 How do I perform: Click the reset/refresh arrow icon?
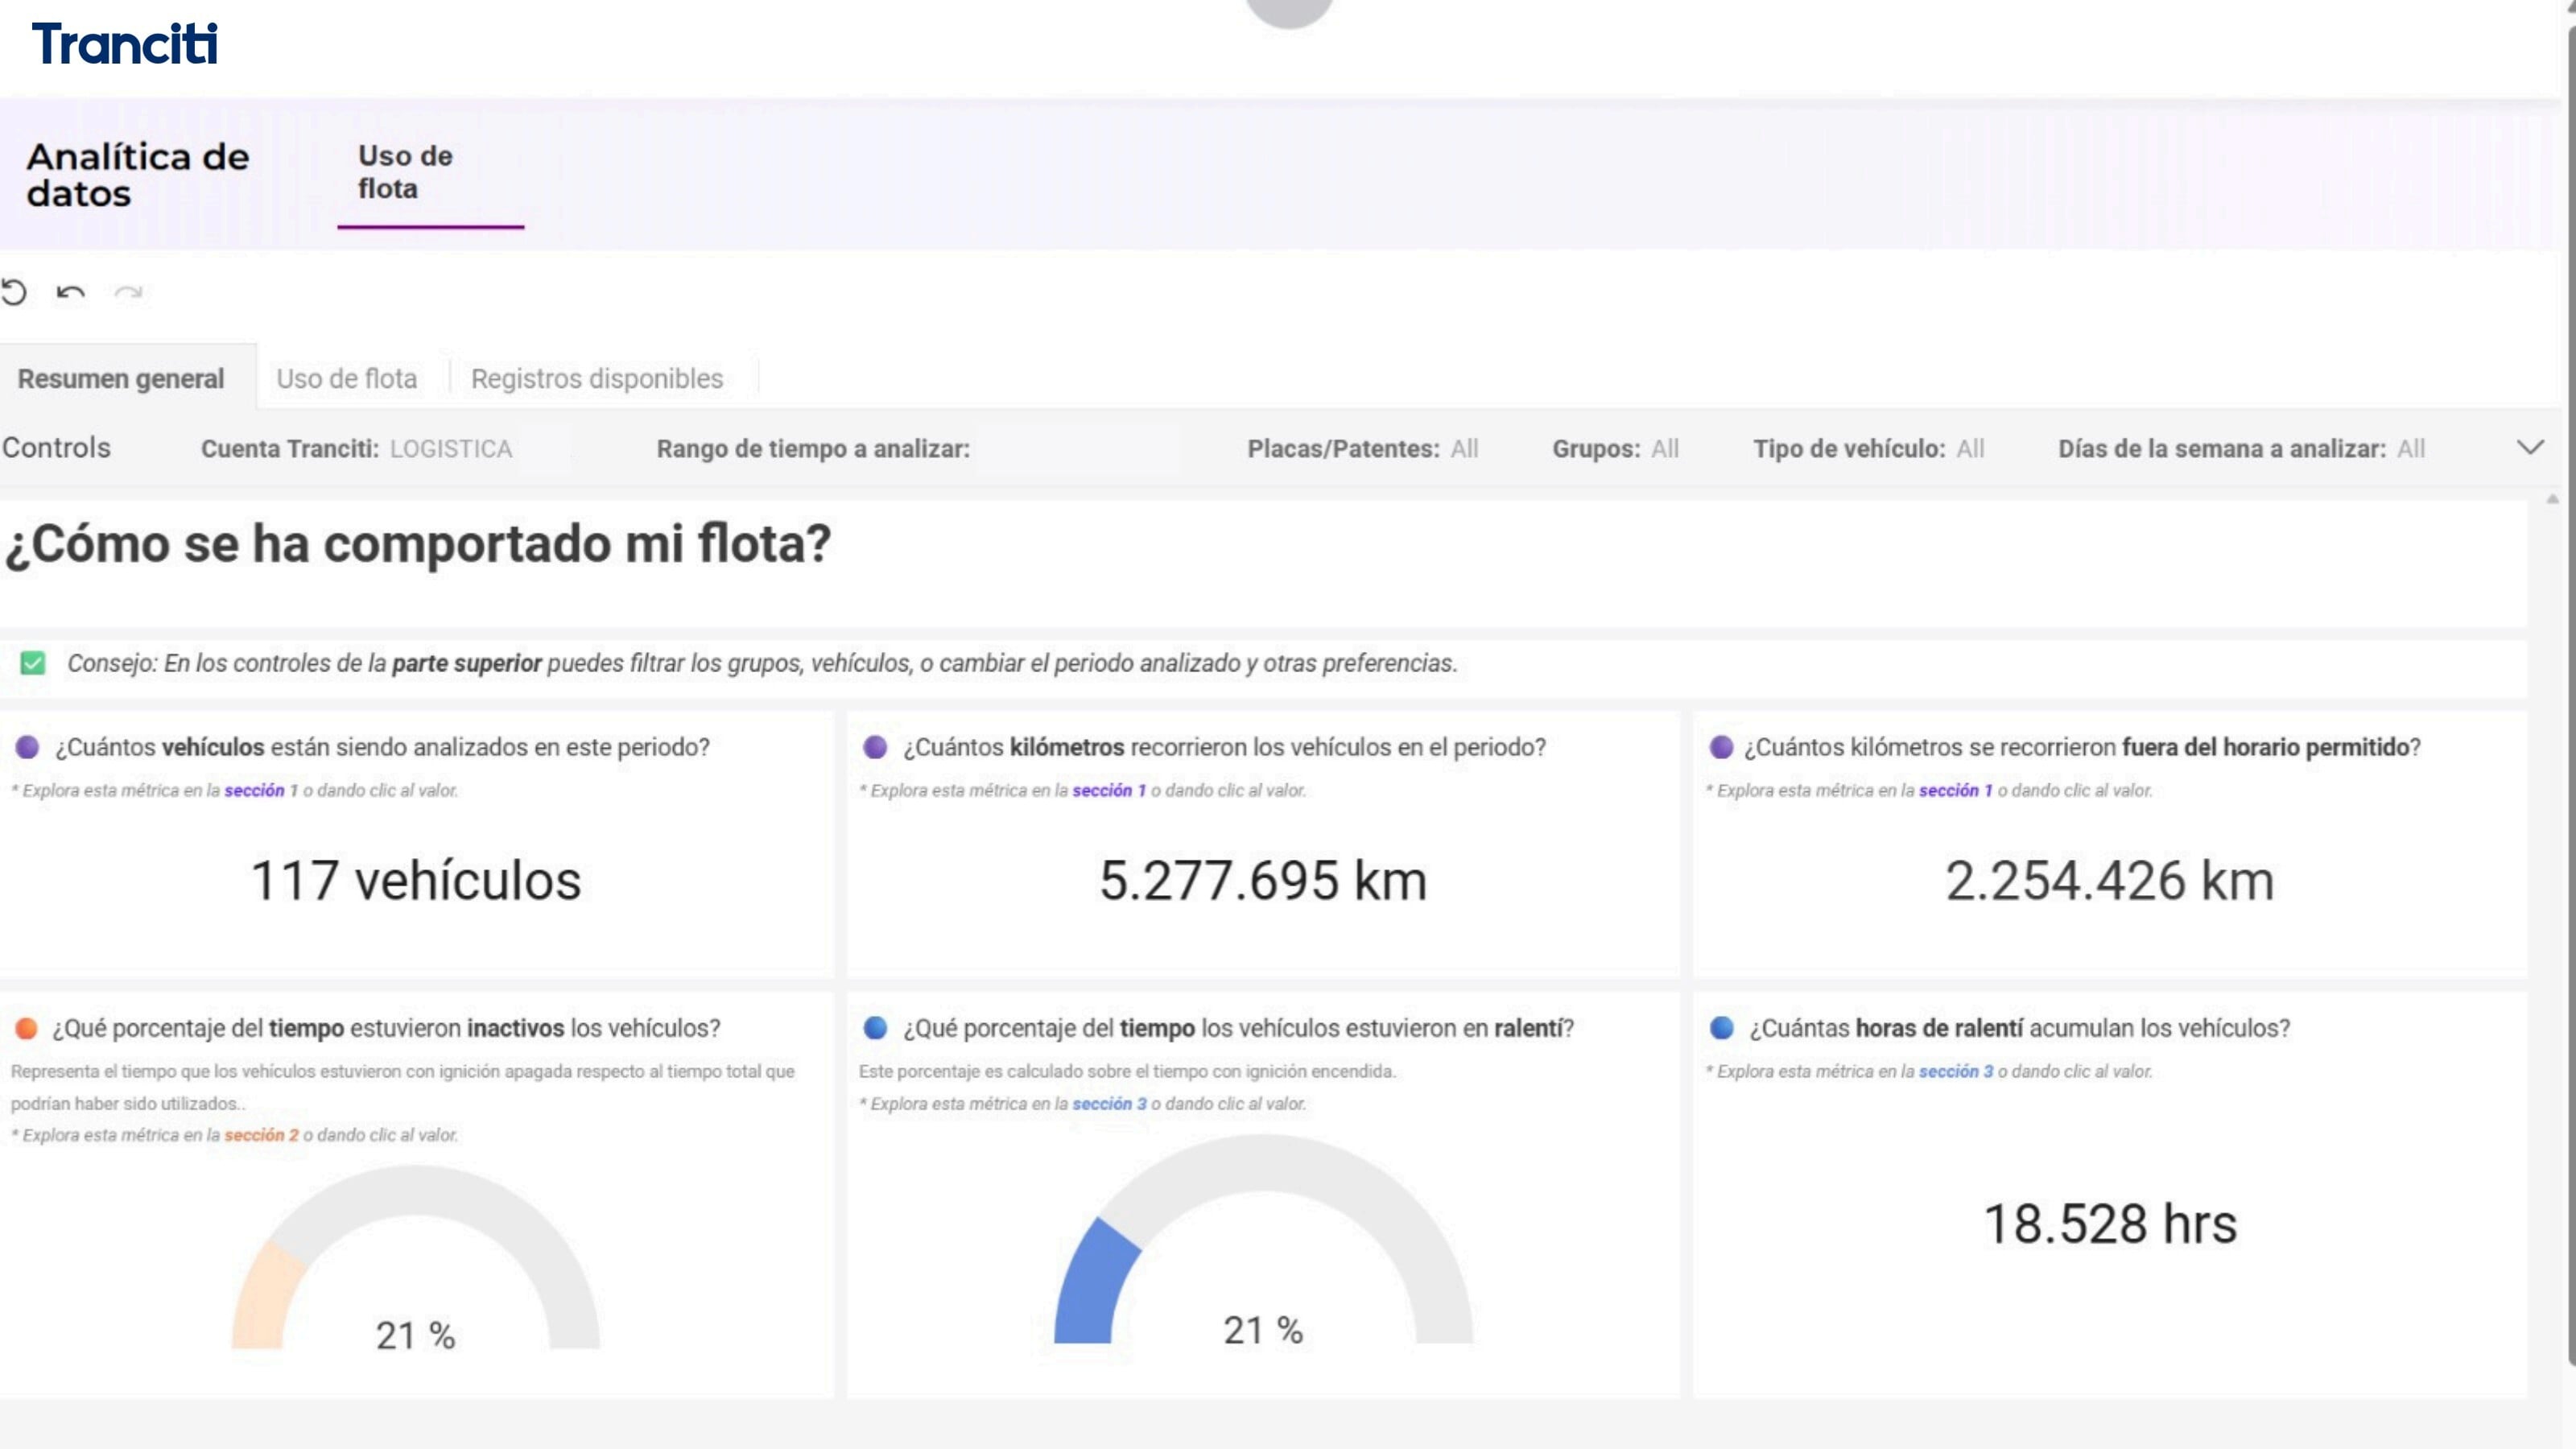14,292
